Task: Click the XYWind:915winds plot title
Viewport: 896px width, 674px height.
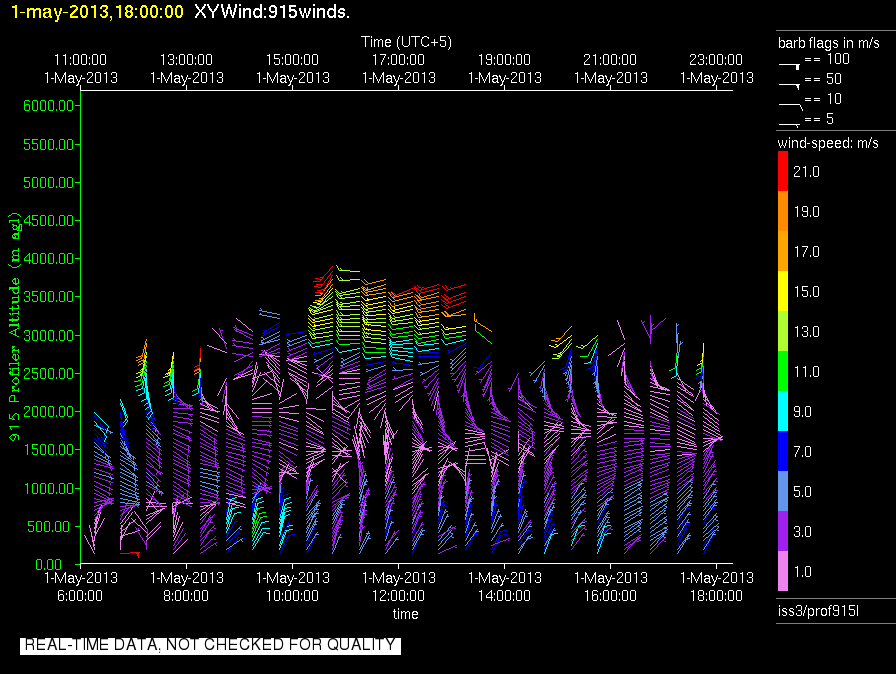Action: pyautogui.click(x=271, y=13)
